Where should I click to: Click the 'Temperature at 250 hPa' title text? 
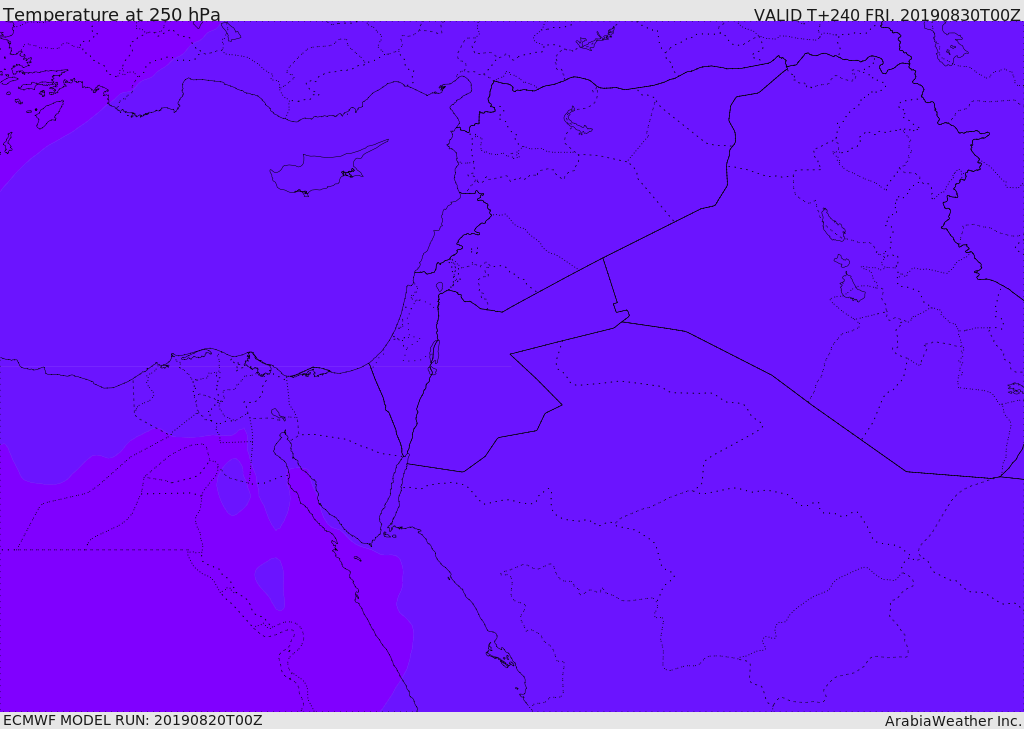point(112,14)
